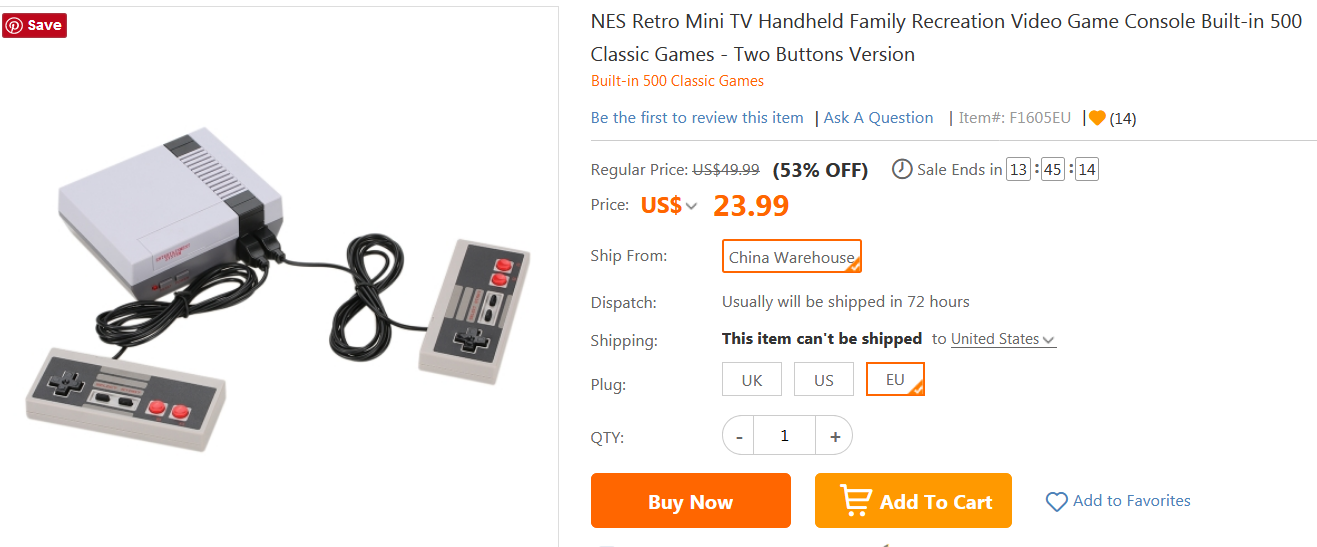The height and width of the screenshot is (547, 1317).
Task: Click the Ask A Question link
Action: [x=878, y=118]
